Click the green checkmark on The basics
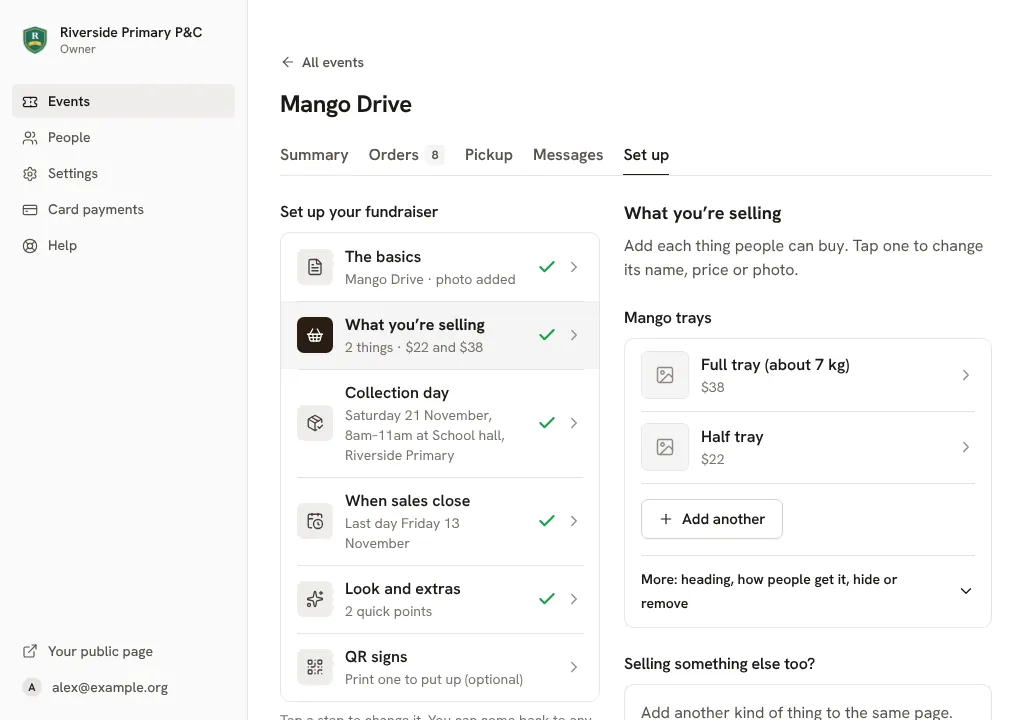This screenshot has width=1024, height=720. click(x=547, y=267)
